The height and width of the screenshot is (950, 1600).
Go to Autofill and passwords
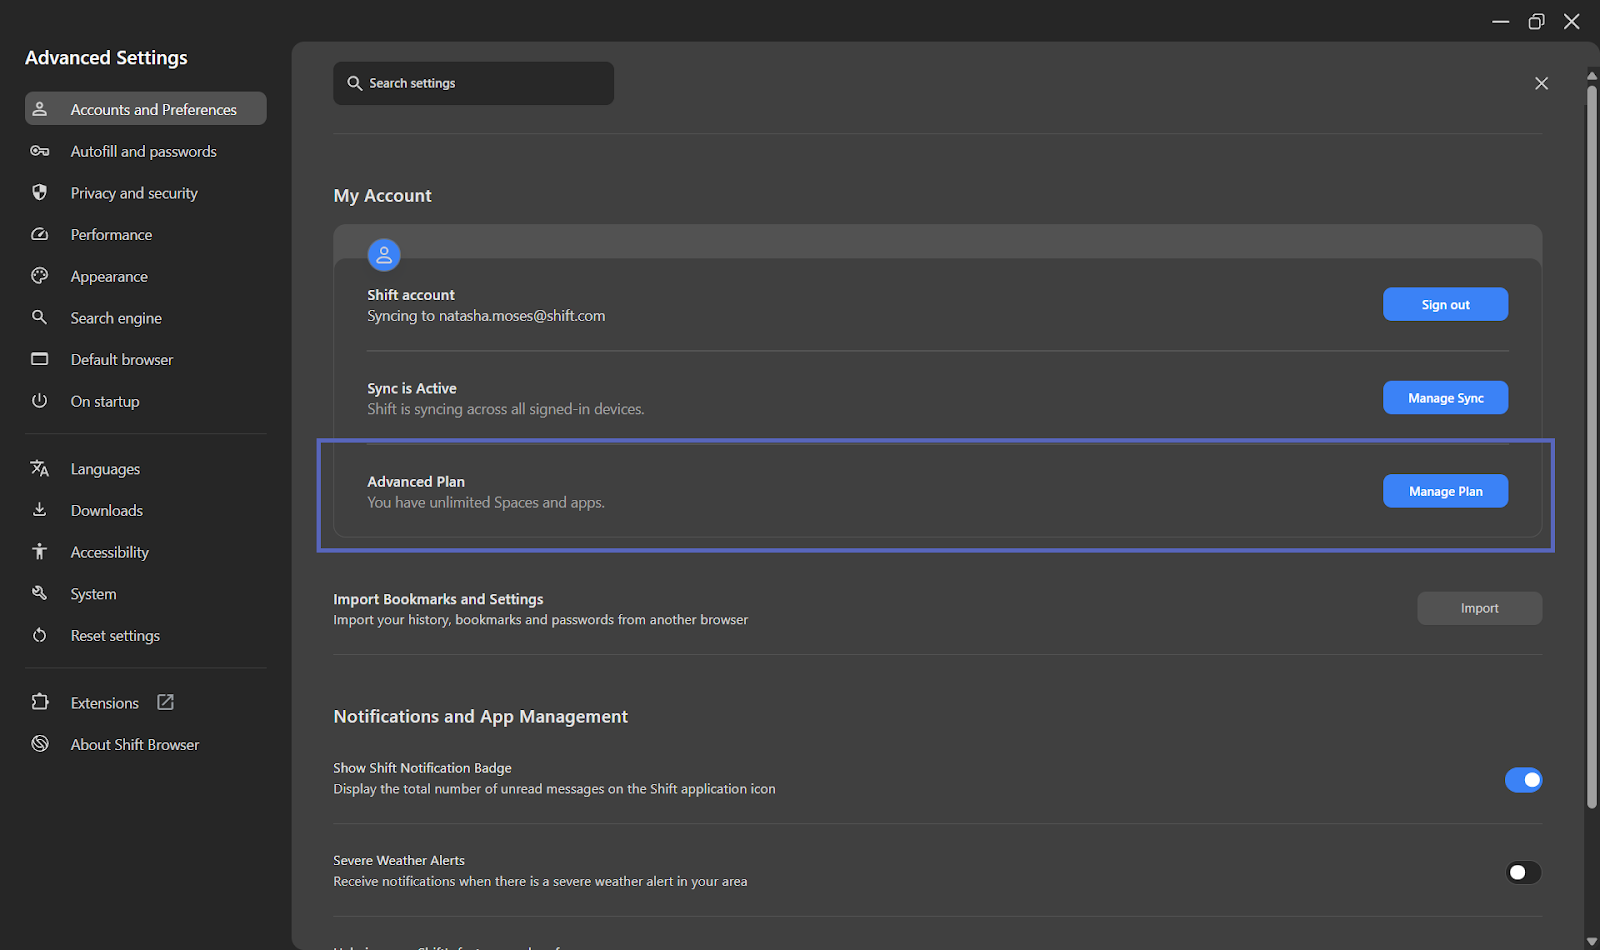(x=146, y=151)
